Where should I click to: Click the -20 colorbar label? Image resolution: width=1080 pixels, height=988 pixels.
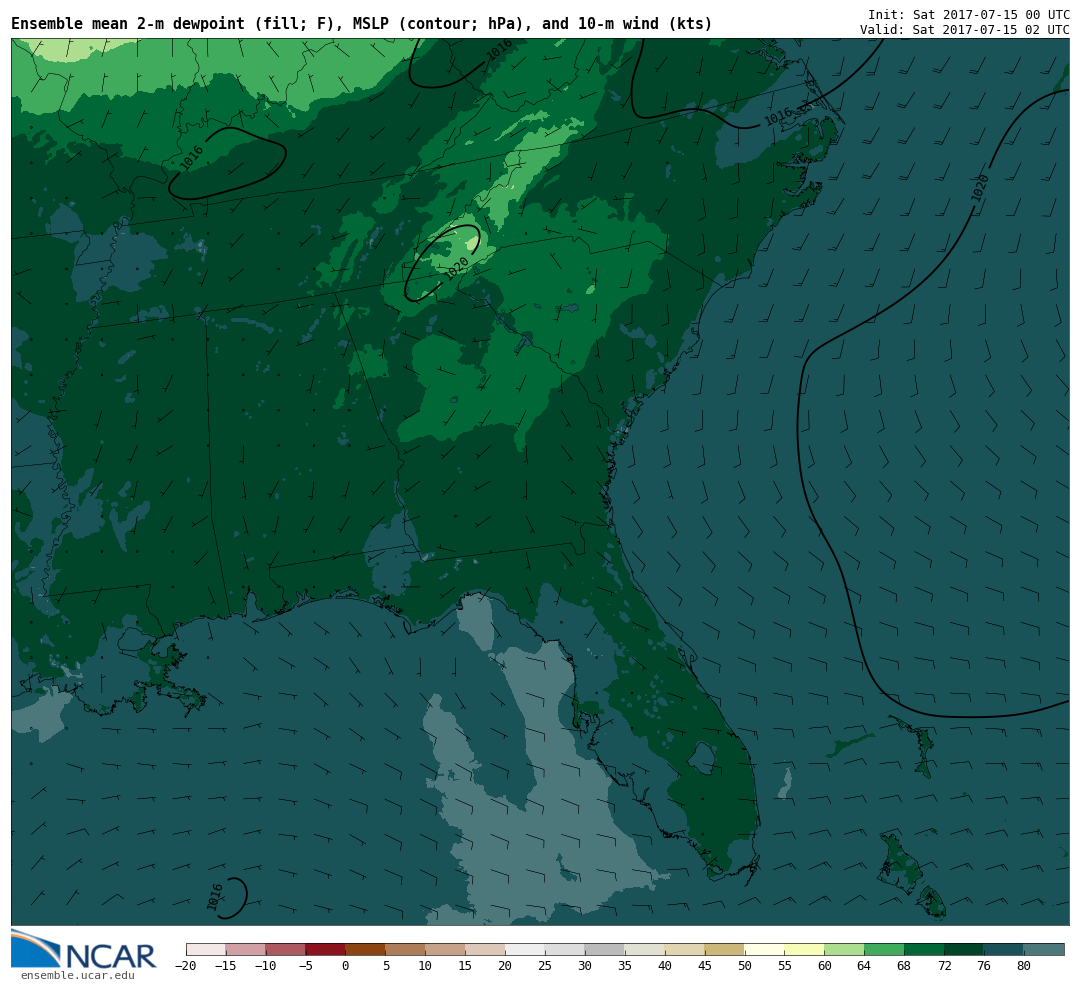pyautogui.click(x=186, y=966)
